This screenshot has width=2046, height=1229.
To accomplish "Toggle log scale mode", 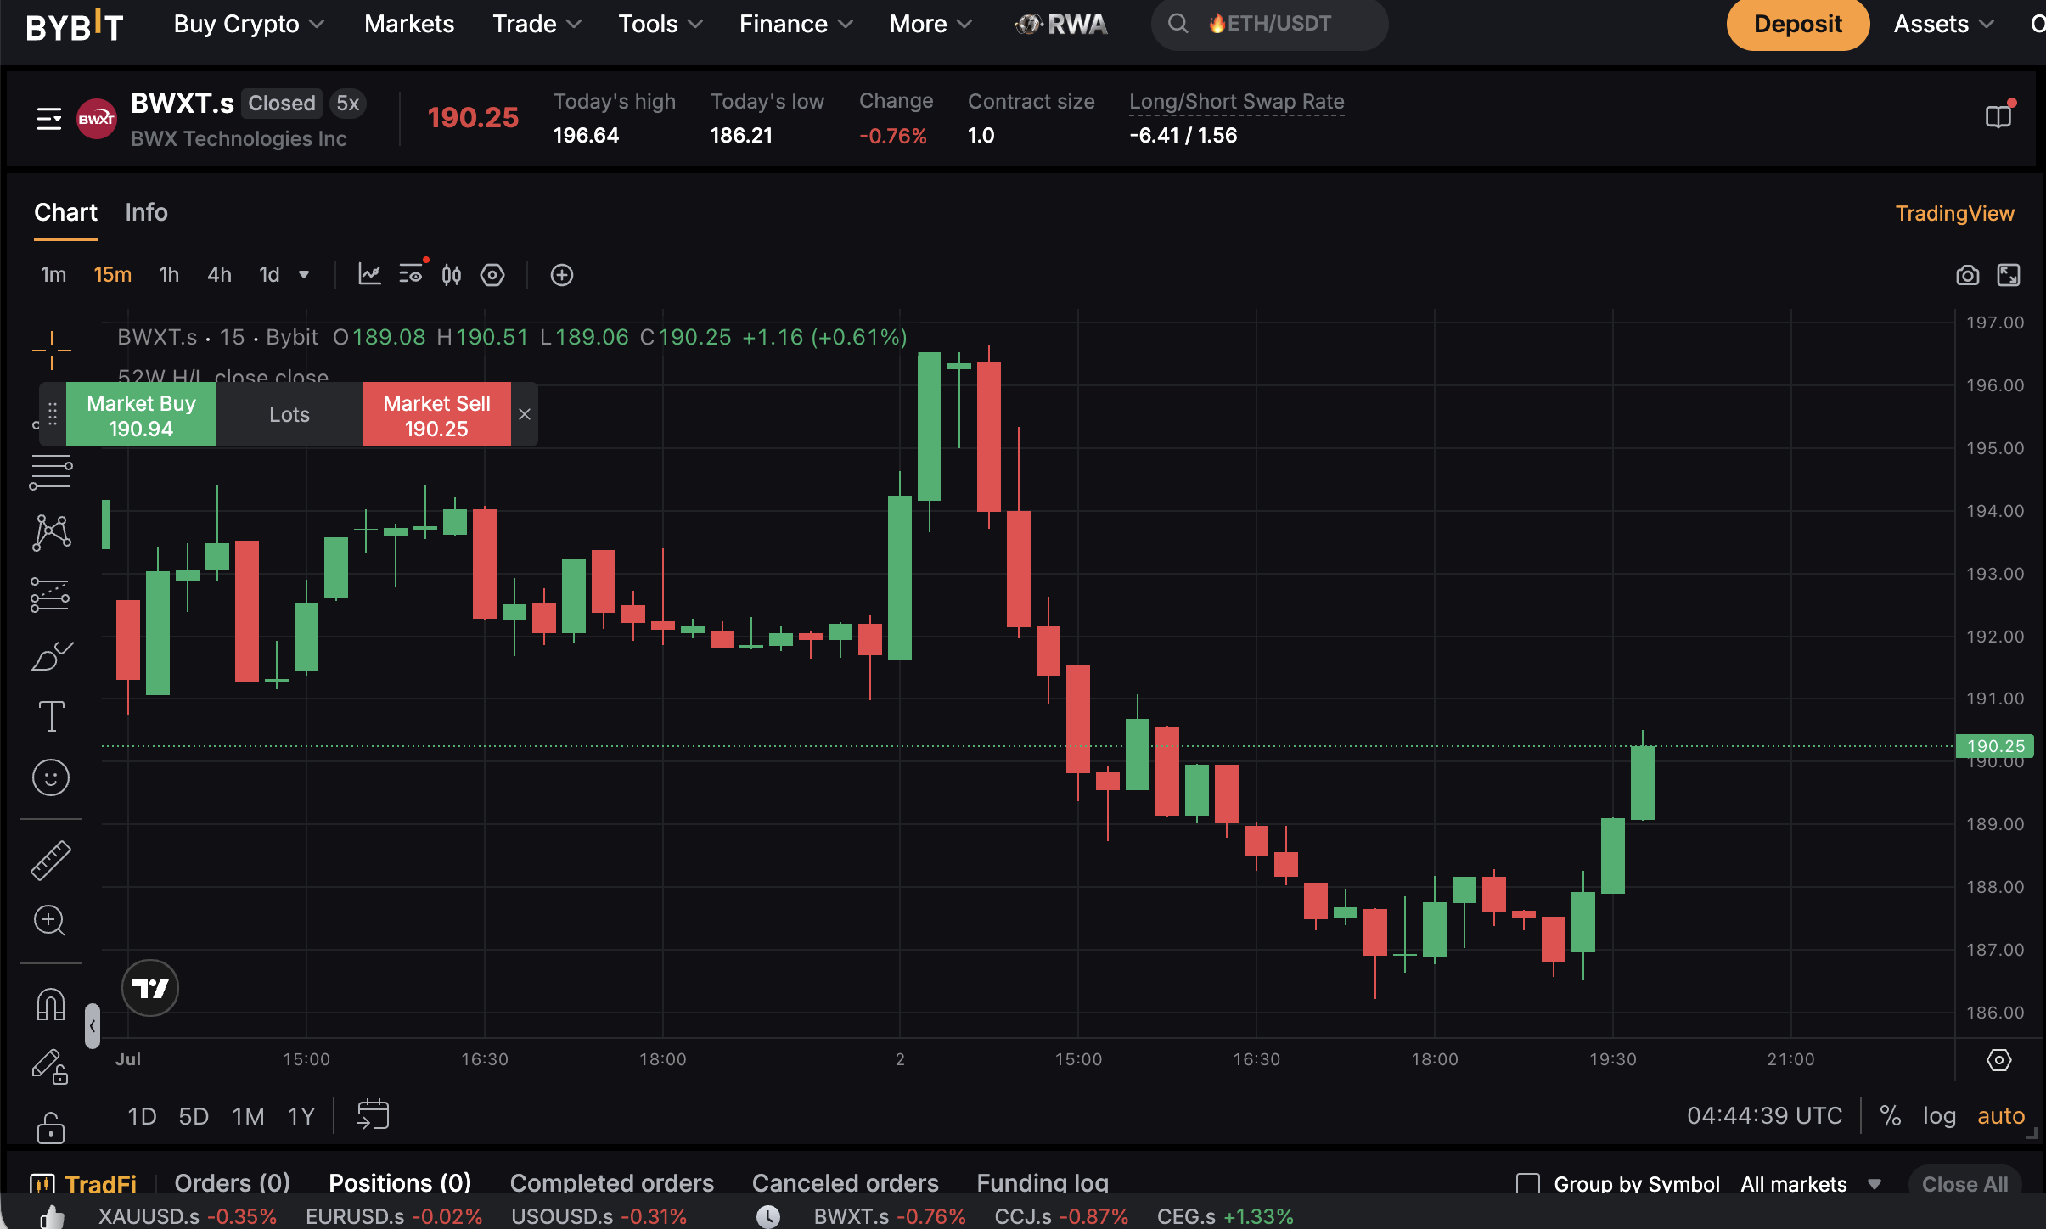I will pos(1939,1116).
